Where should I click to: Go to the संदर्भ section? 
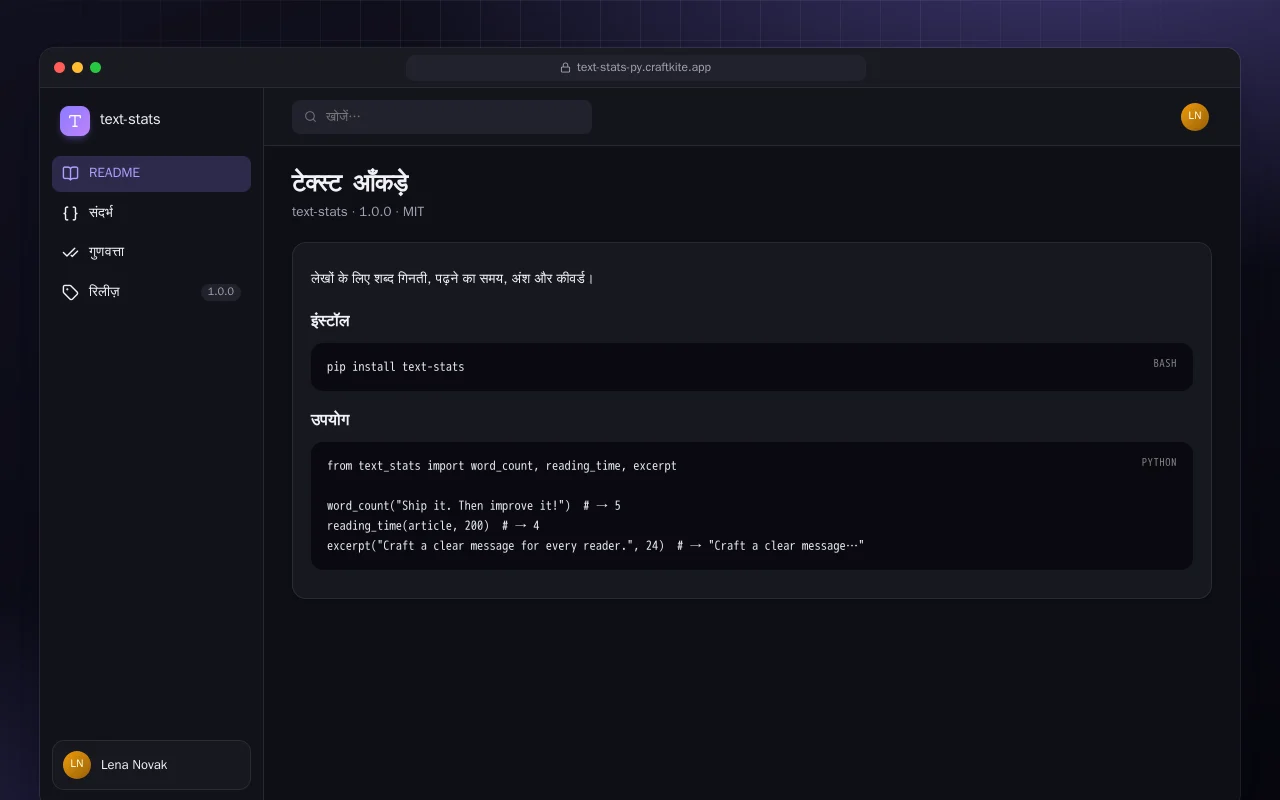tap(151, 213)
